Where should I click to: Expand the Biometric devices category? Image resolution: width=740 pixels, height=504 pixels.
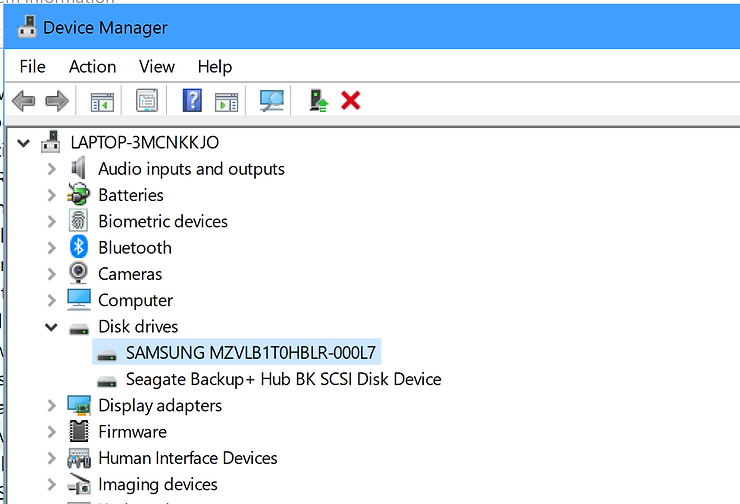[51, 222]
